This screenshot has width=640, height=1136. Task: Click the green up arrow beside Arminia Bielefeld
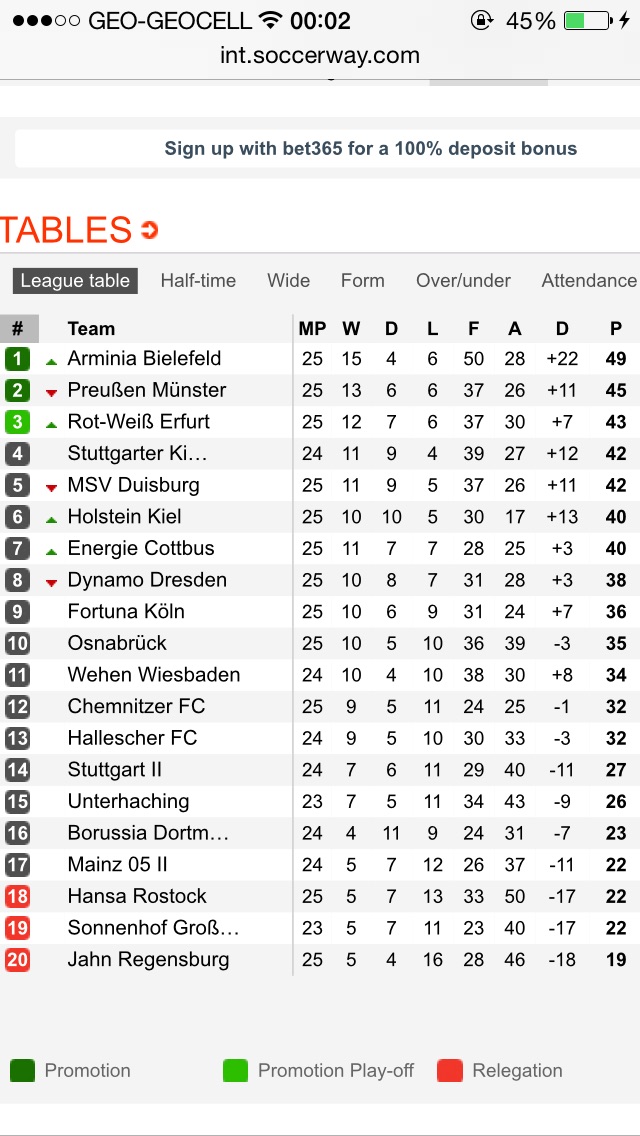pos(52,361)
